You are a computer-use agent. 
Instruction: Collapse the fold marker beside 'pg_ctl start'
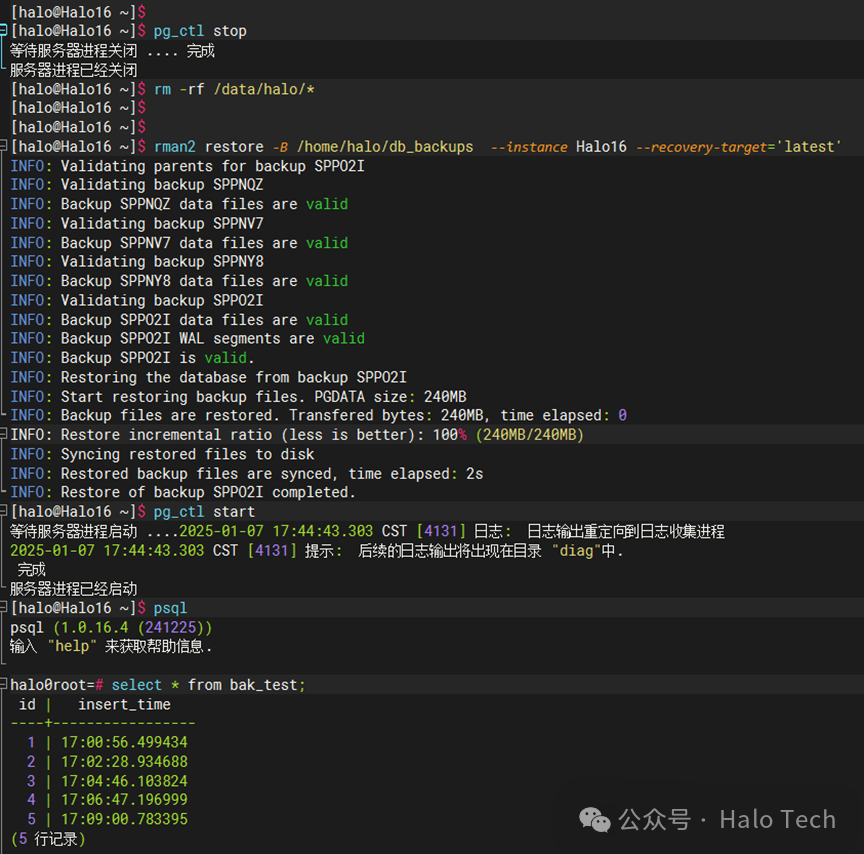click(x=3, y=511)
